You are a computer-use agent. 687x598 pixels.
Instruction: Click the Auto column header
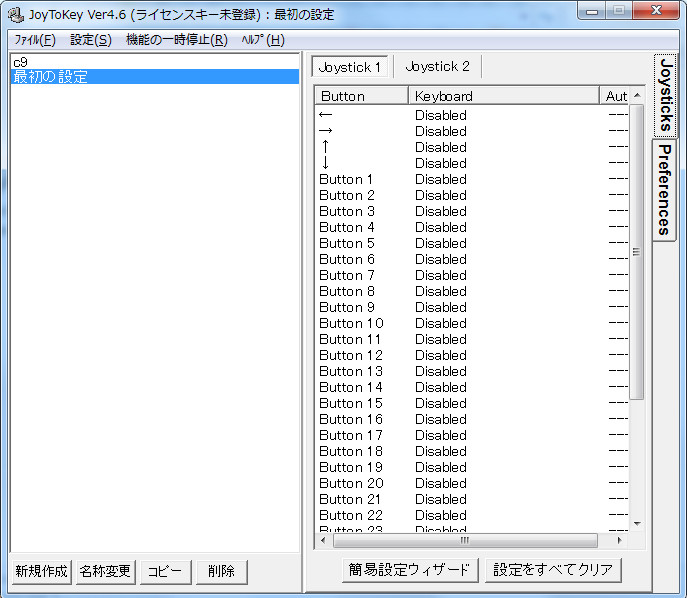(x=614, y=96)
